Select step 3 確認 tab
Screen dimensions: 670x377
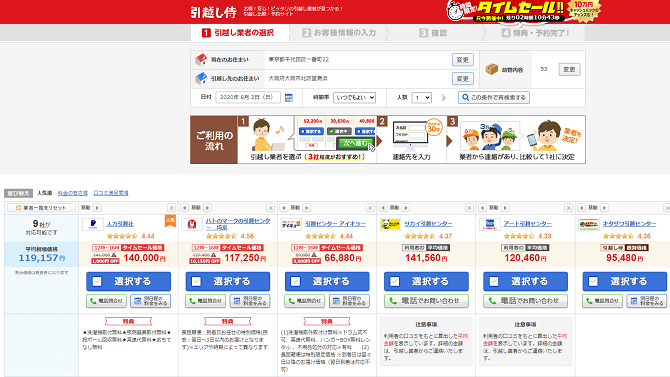(435, 33)
